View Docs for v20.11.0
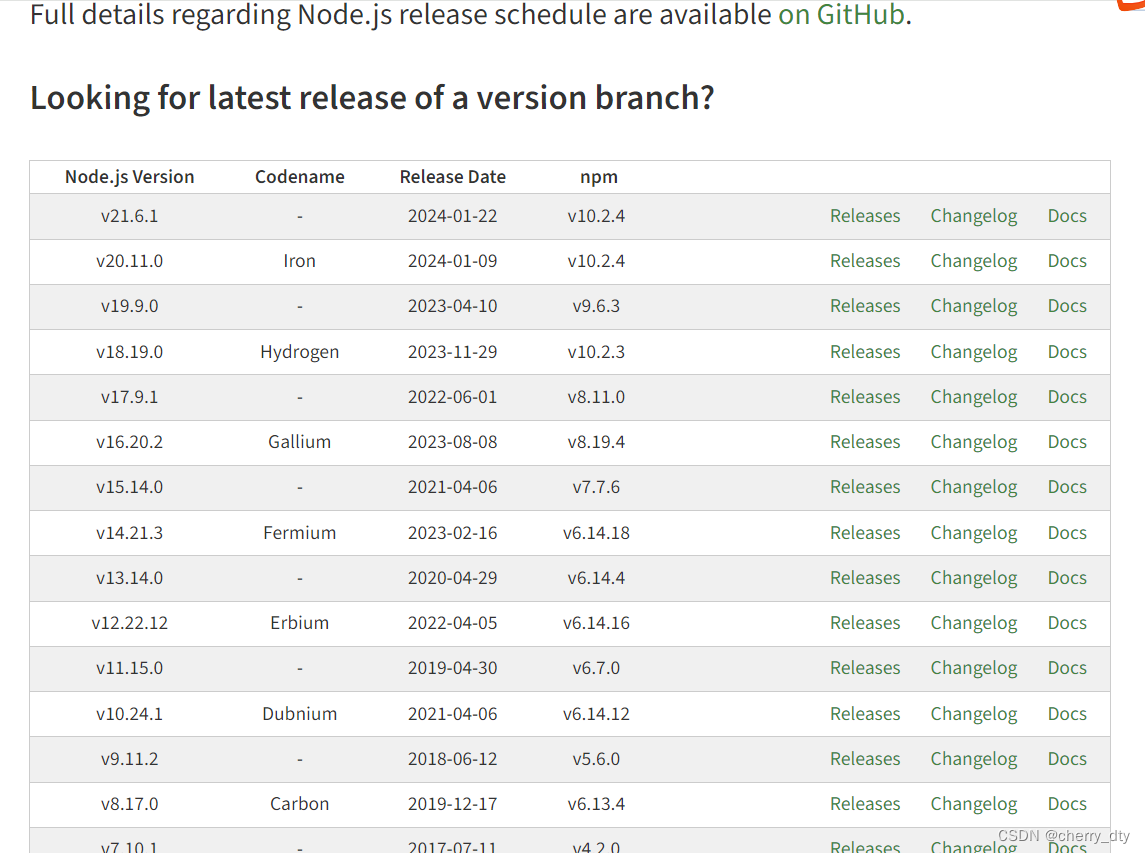Image resolution: width=1145 pixels, height=853 pixels. tap(1067, 261)
